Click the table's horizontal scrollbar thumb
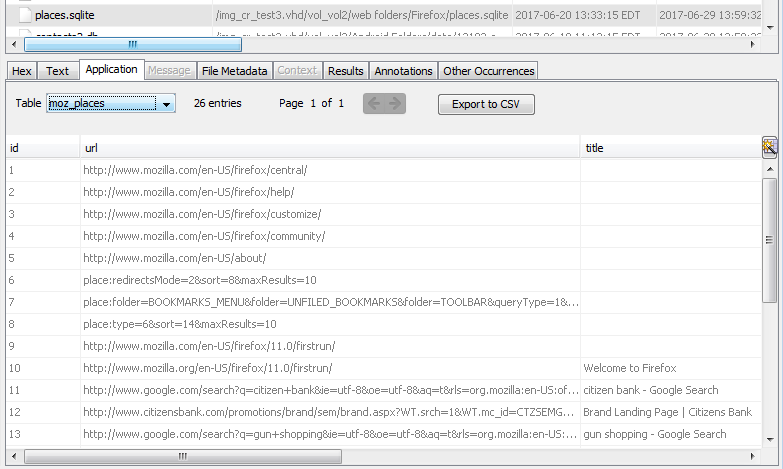Screen dimensions: 783x469 click(183, 456)
